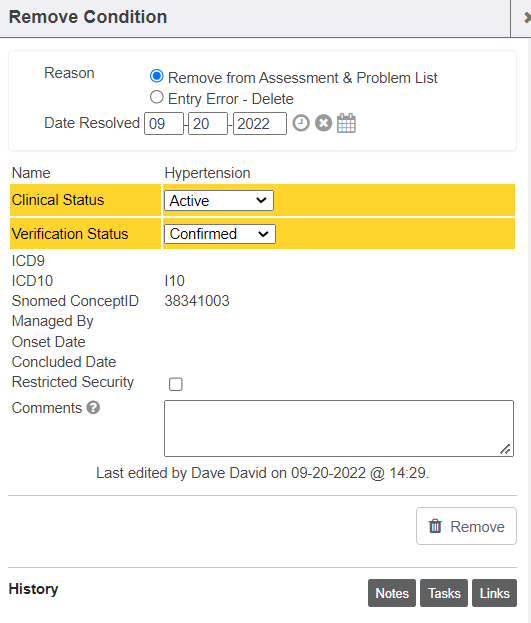Select Remove from Assessment & Problem List
Image resolution: width=531 pixels, height=623 pixels.
click(x=157, y=76)
